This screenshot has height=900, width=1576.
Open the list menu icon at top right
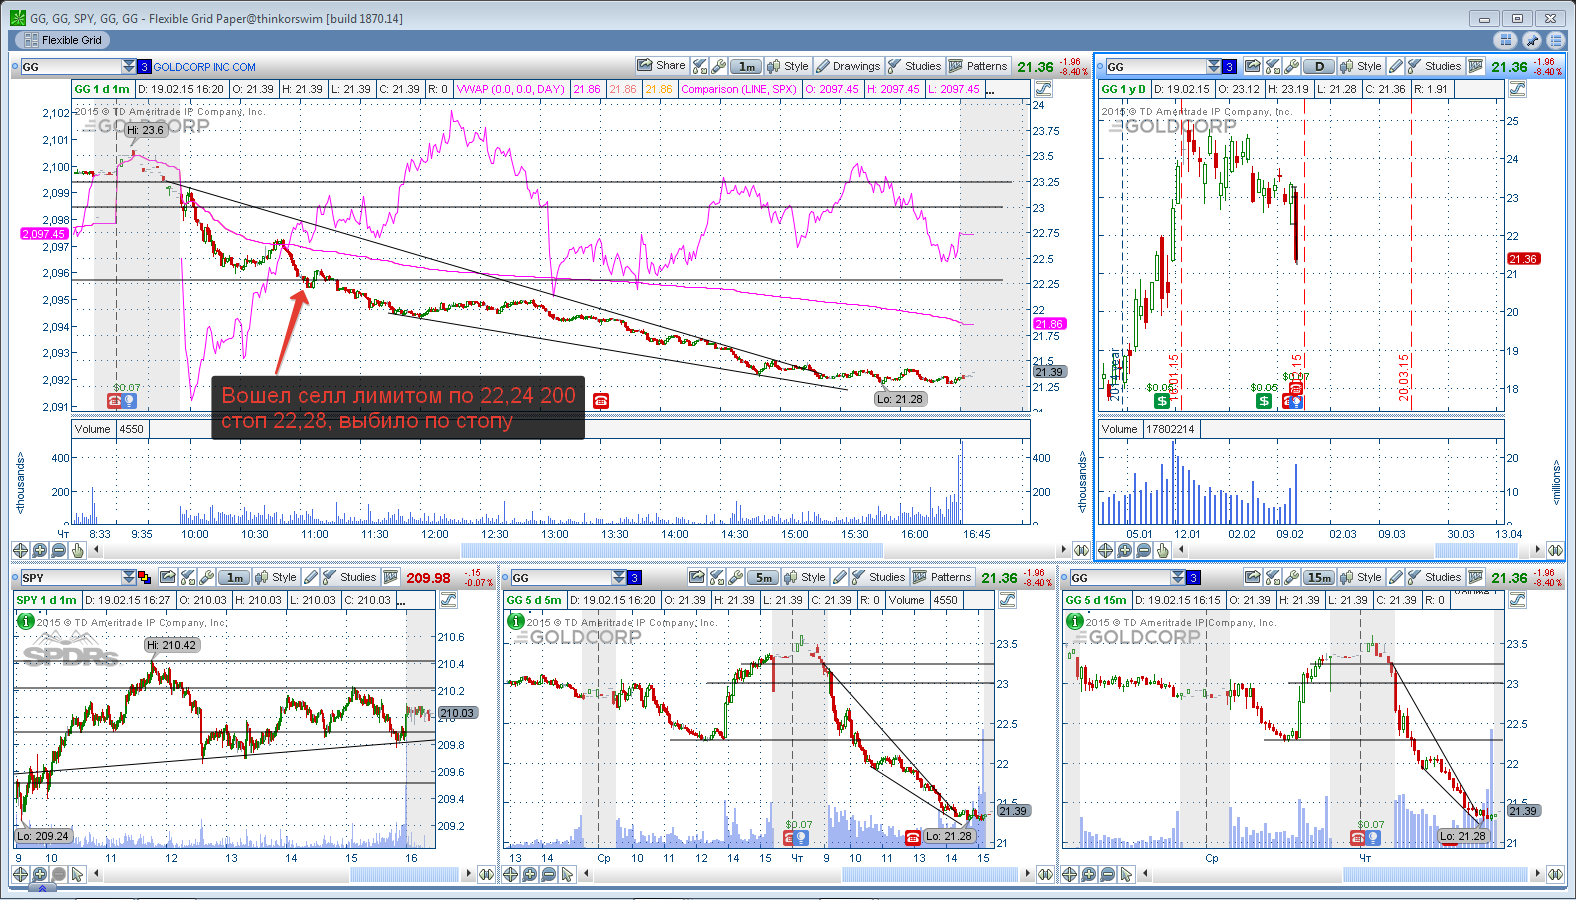point(1555,40)
